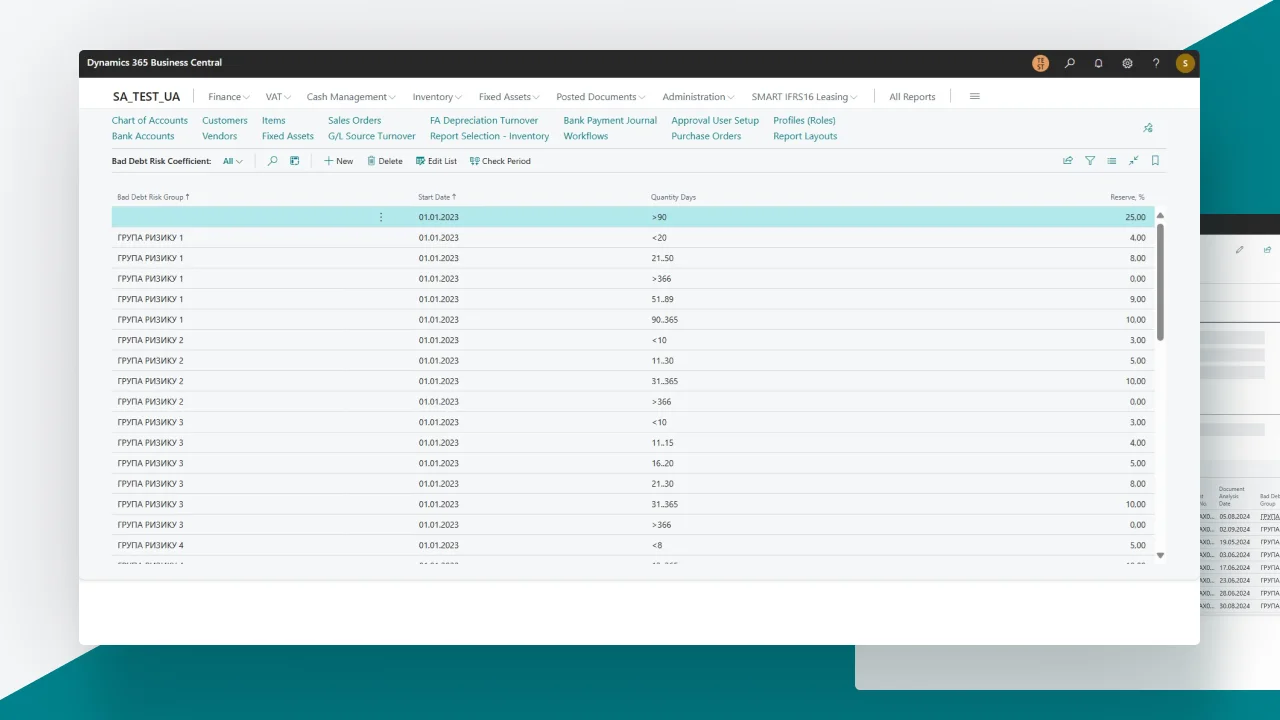1280x720 pixels.
Task: Open the 'All' view selector dropdown
Action: click(233, 161)
